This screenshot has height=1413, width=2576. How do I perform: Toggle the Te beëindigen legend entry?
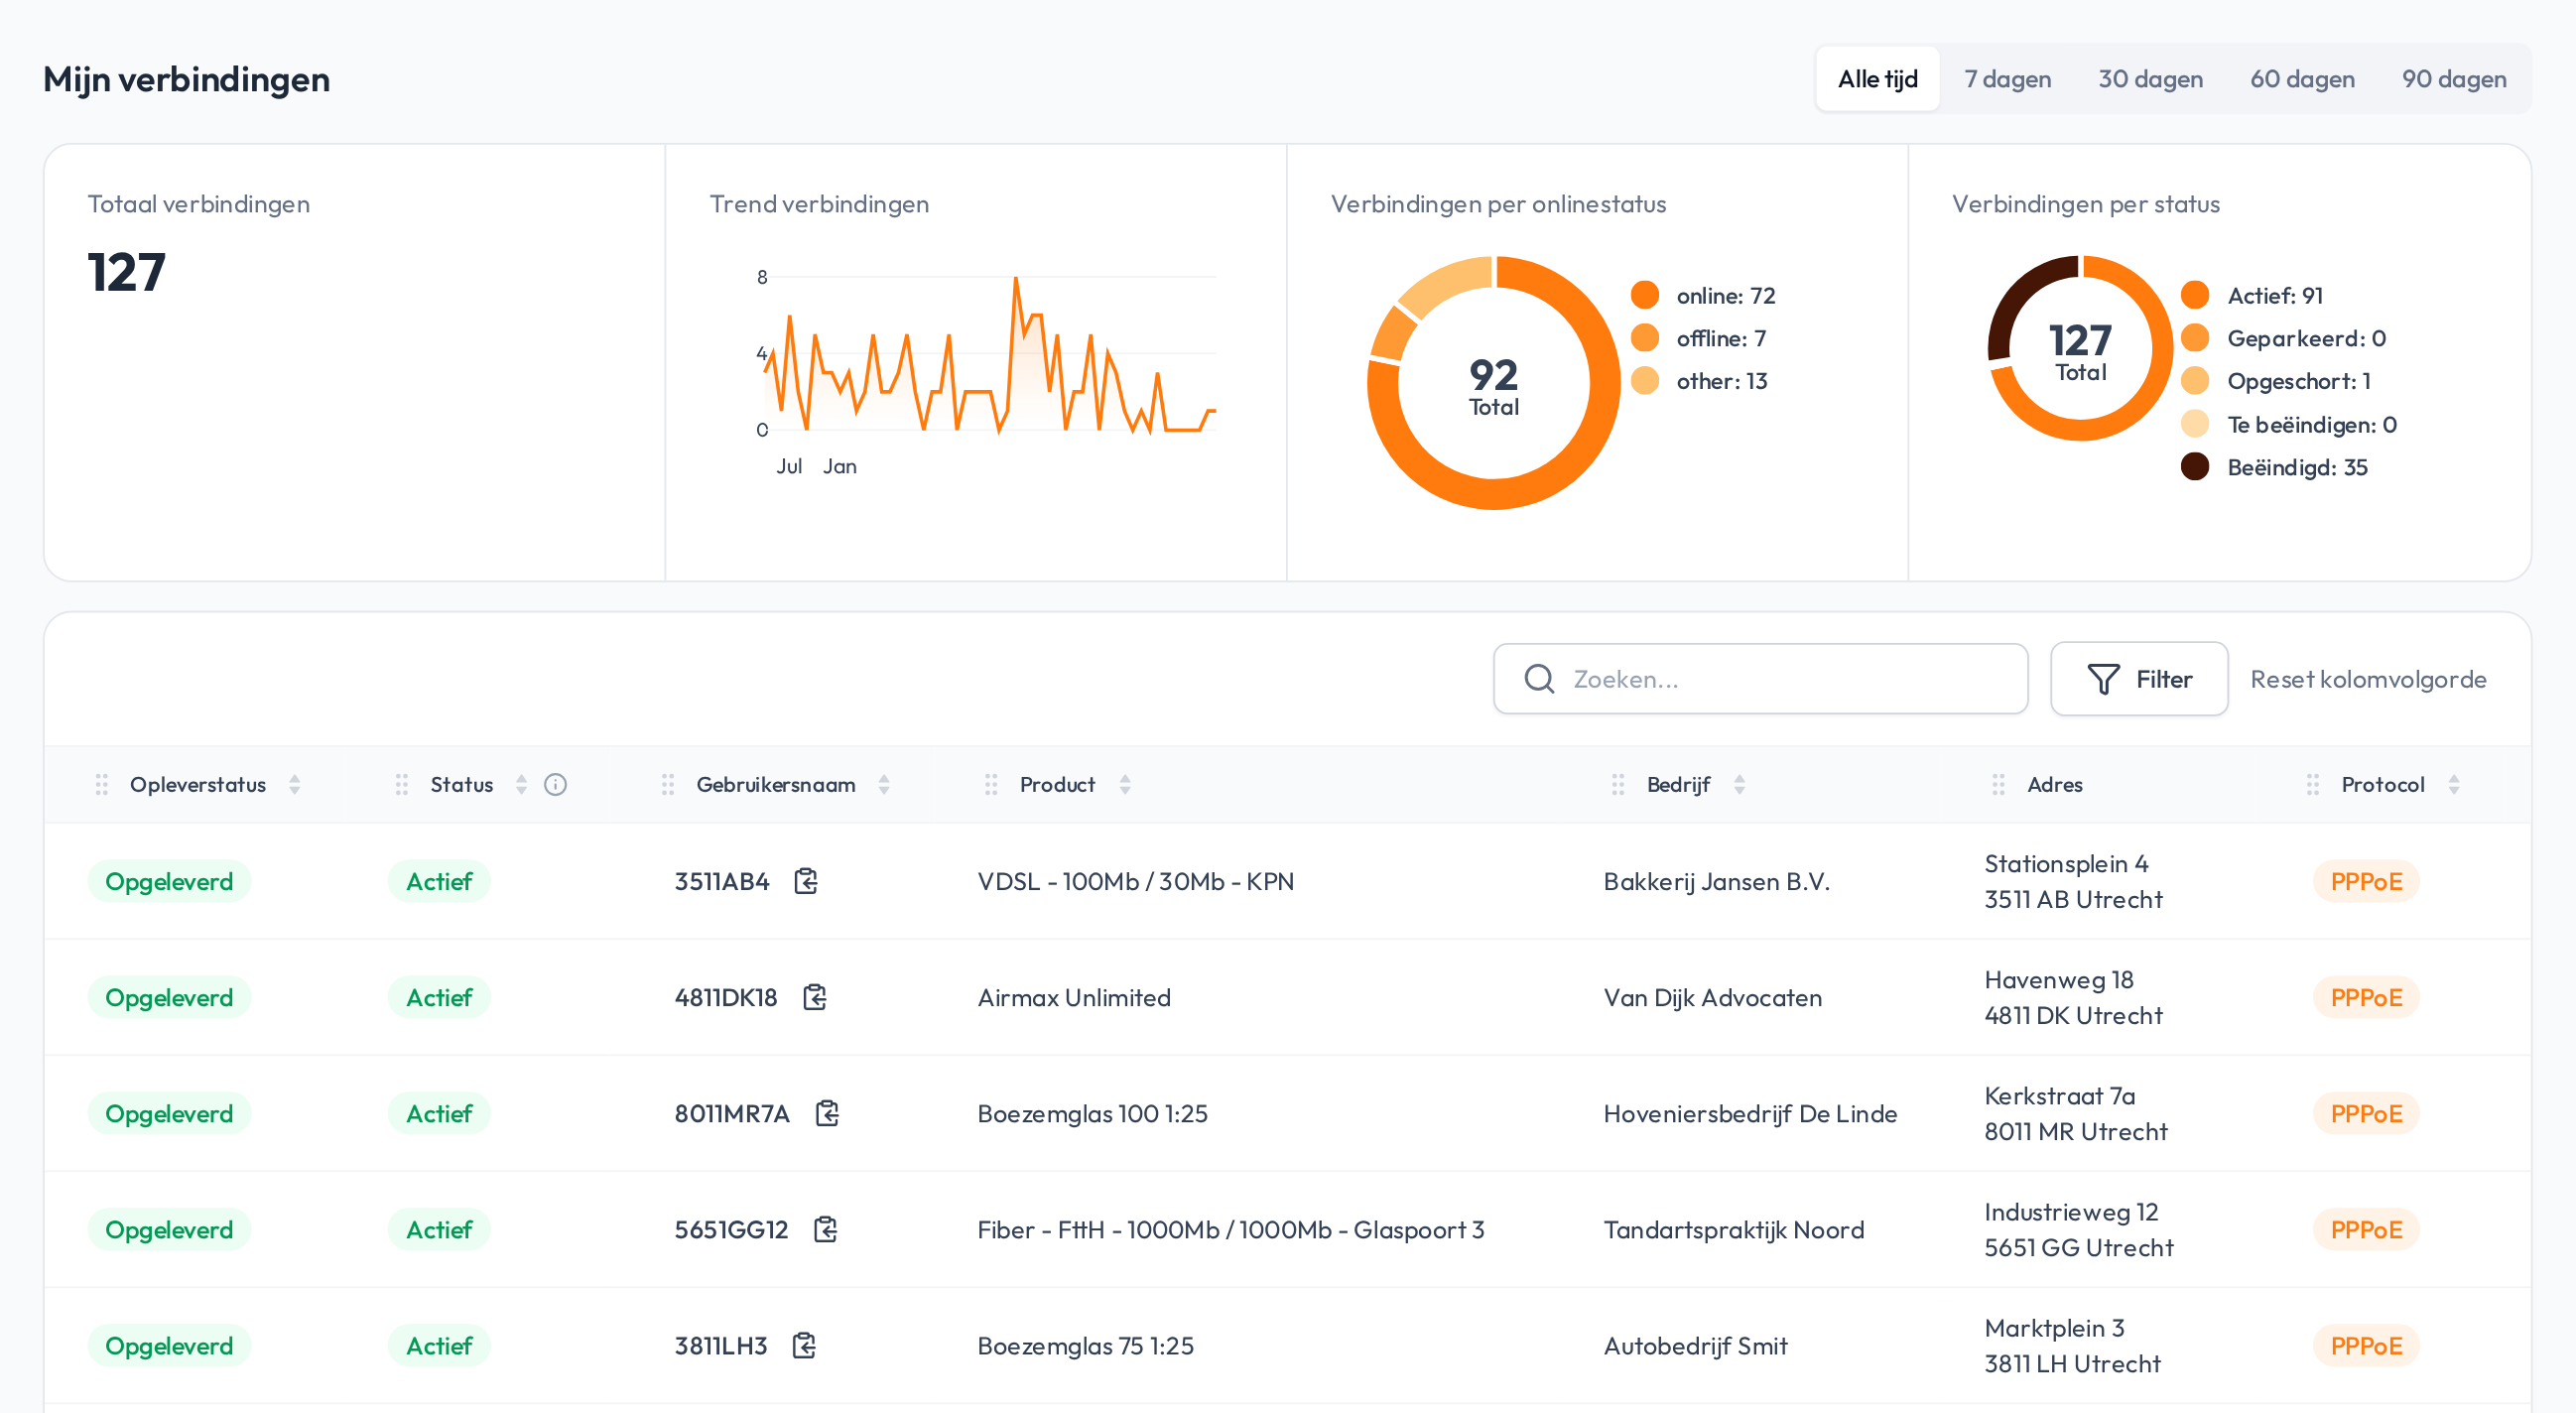tap(2288, 425)
